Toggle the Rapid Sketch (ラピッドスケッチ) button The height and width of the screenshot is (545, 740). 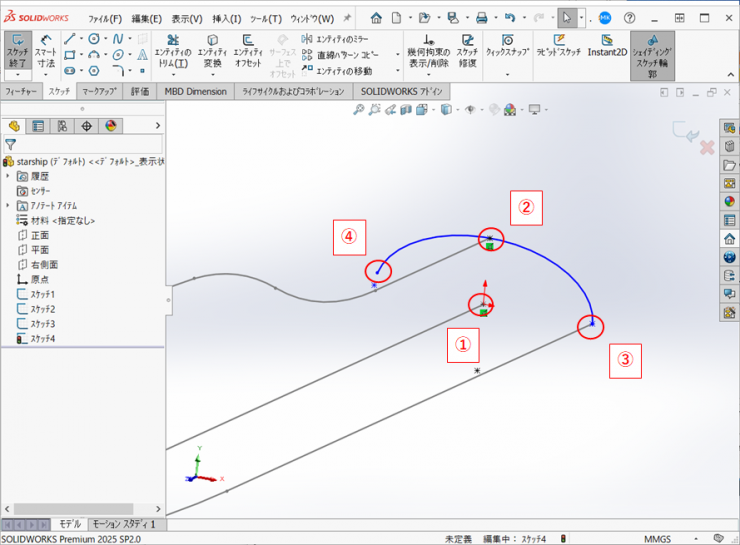(560, 47)
